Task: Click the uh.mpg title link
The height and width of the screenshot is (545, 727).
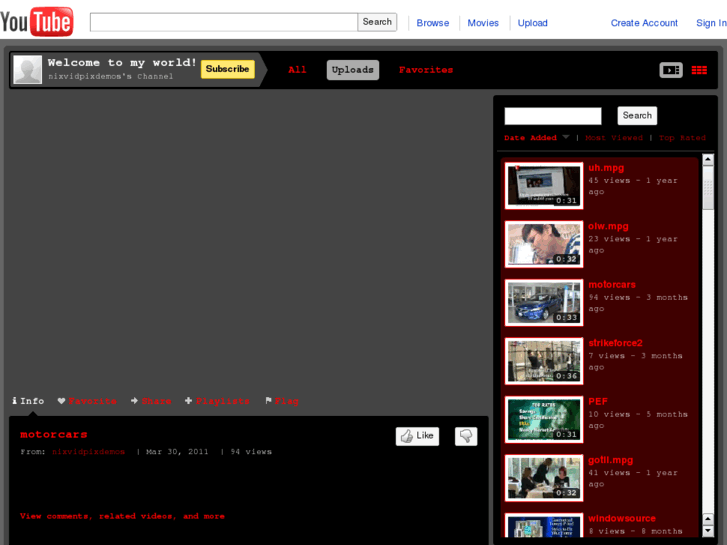Action: (x=606, y=168)
